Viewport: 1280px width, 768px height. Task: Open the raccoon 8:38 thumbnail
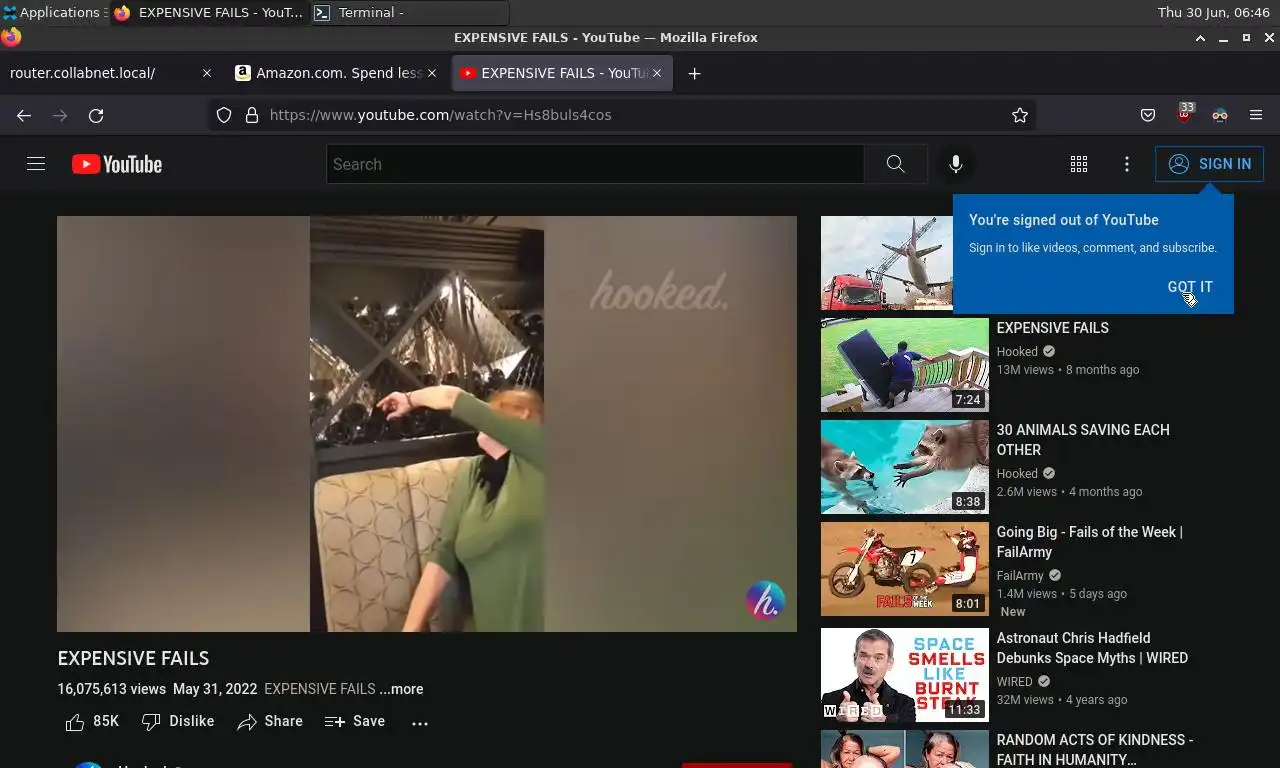pos(905,467)
